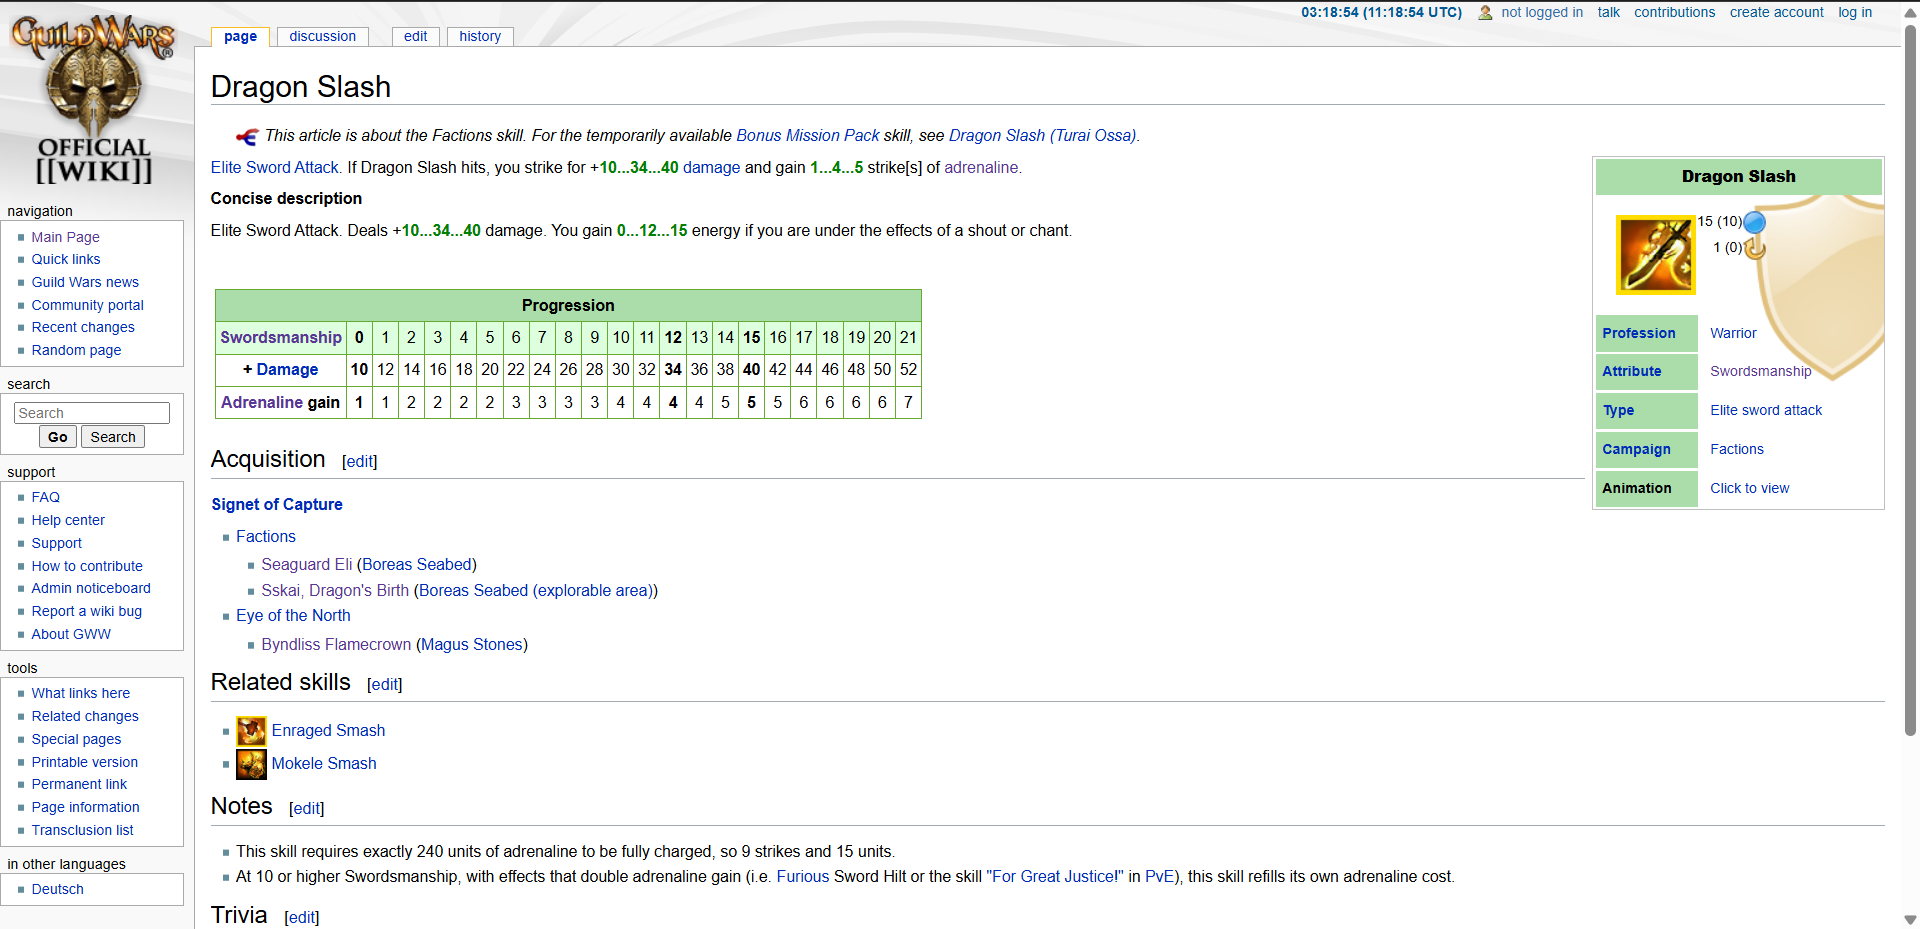Viewport: 1920px width, 929px height.
Task: Open Permanent link
Action: [x=79, y=784]
